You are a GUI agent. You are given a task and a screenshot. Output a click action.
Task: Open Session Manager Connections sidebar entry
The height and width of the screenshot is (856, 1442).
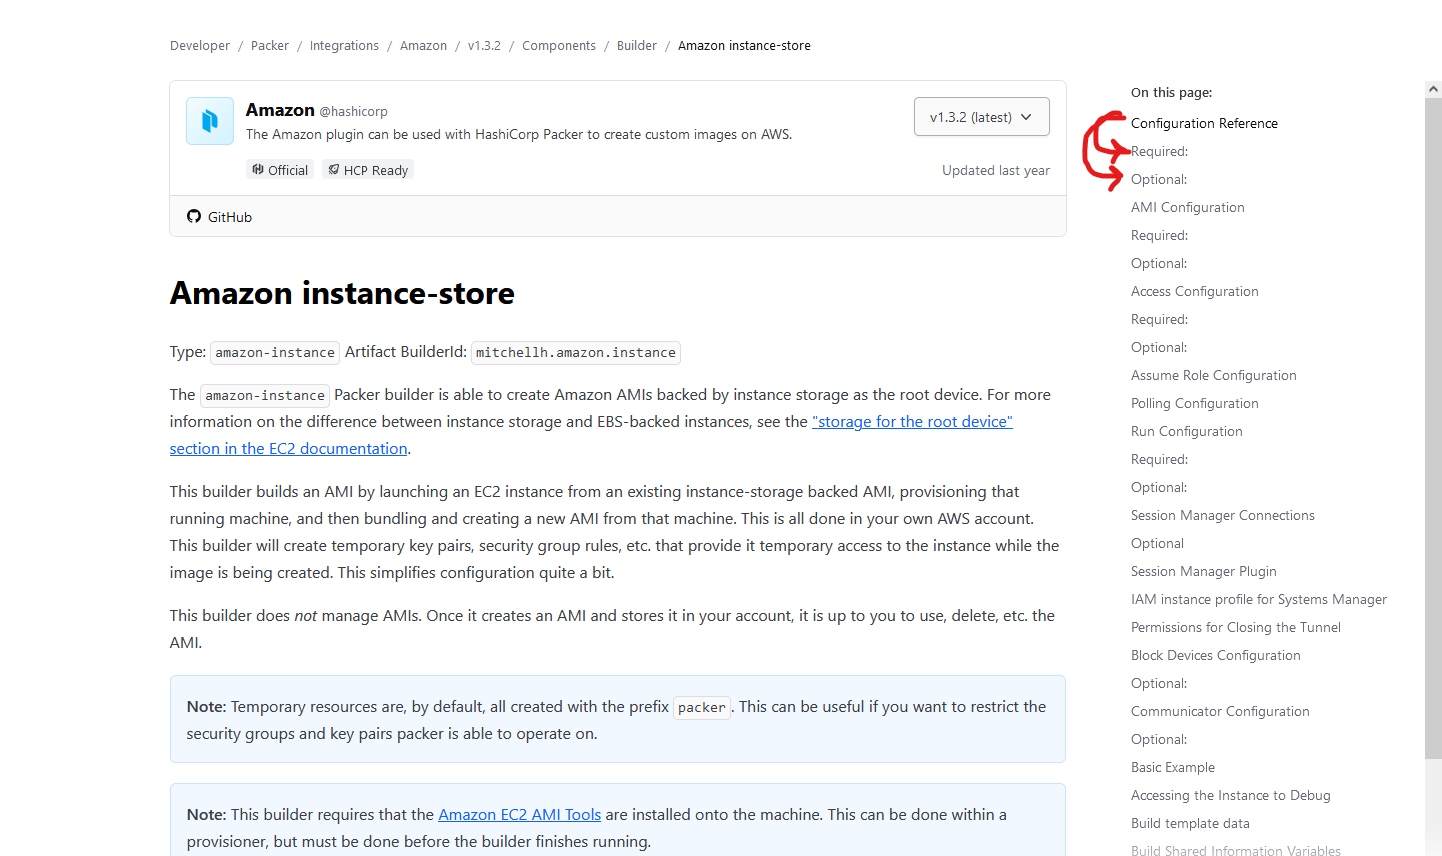tap(1222, 515)
